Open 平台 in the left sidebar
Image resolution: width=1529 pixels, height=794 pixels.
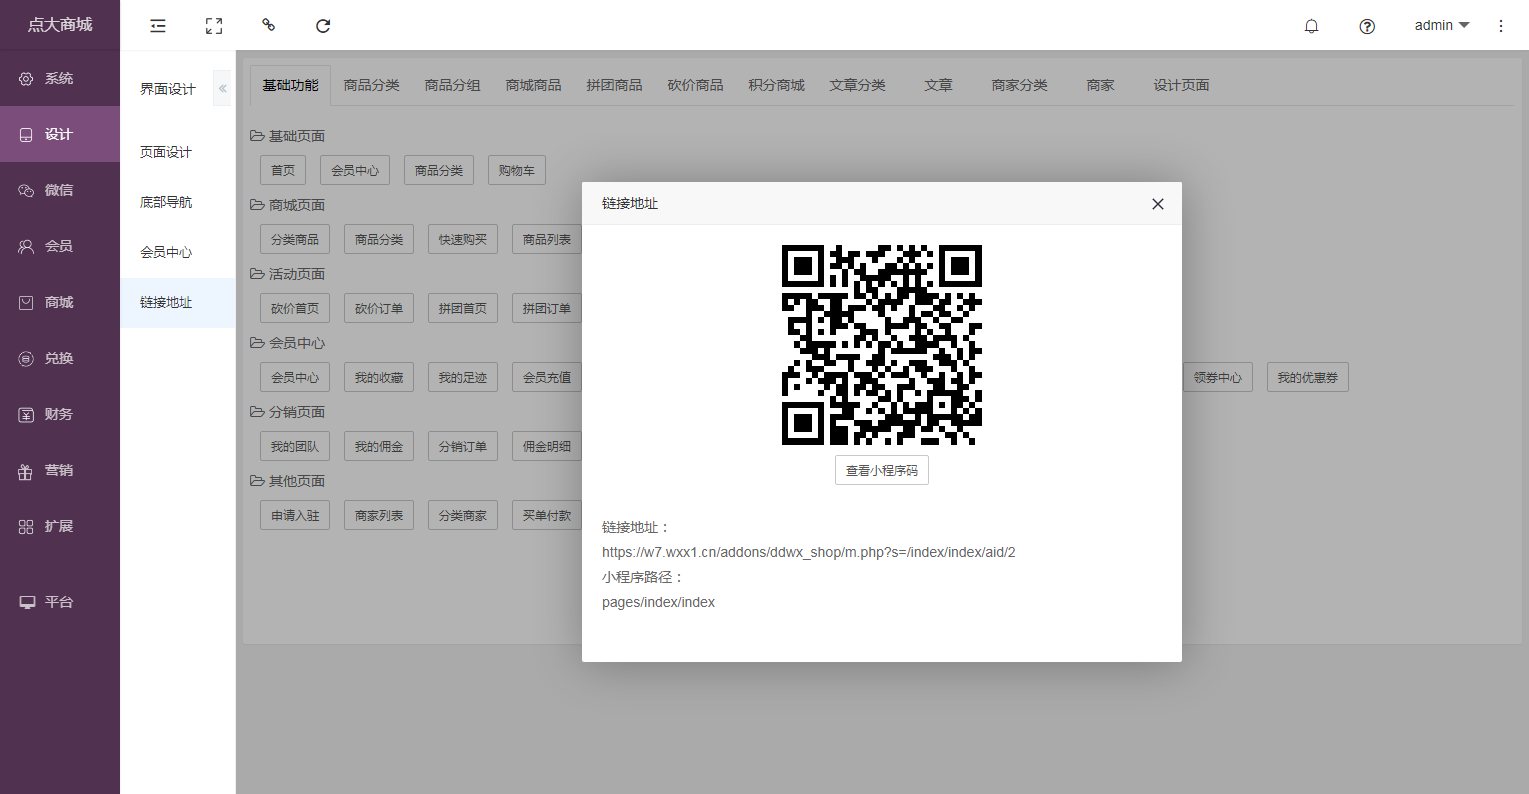tap(60, 602)
